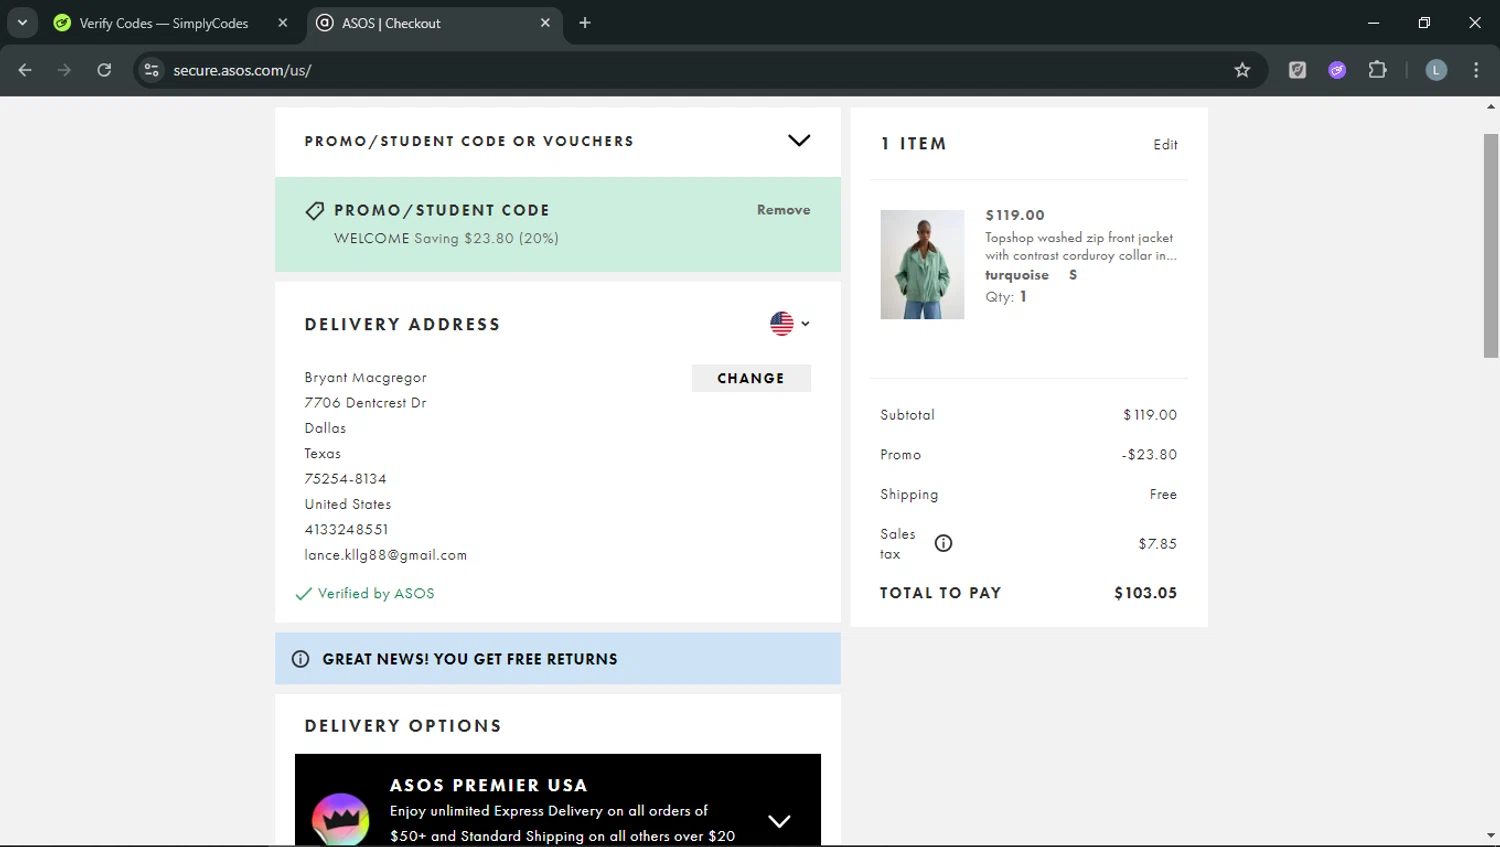1500x847 pixels.
Task: Close the ASOS | Checkout tab
Action: click(x=545, y=23)
